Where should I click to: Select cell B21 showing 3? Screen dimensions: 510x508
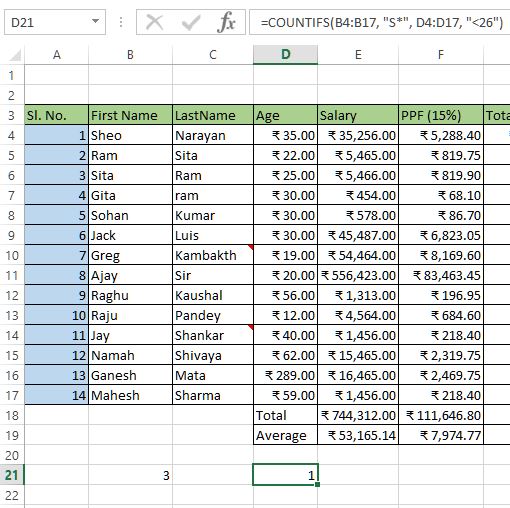[130, 475]
